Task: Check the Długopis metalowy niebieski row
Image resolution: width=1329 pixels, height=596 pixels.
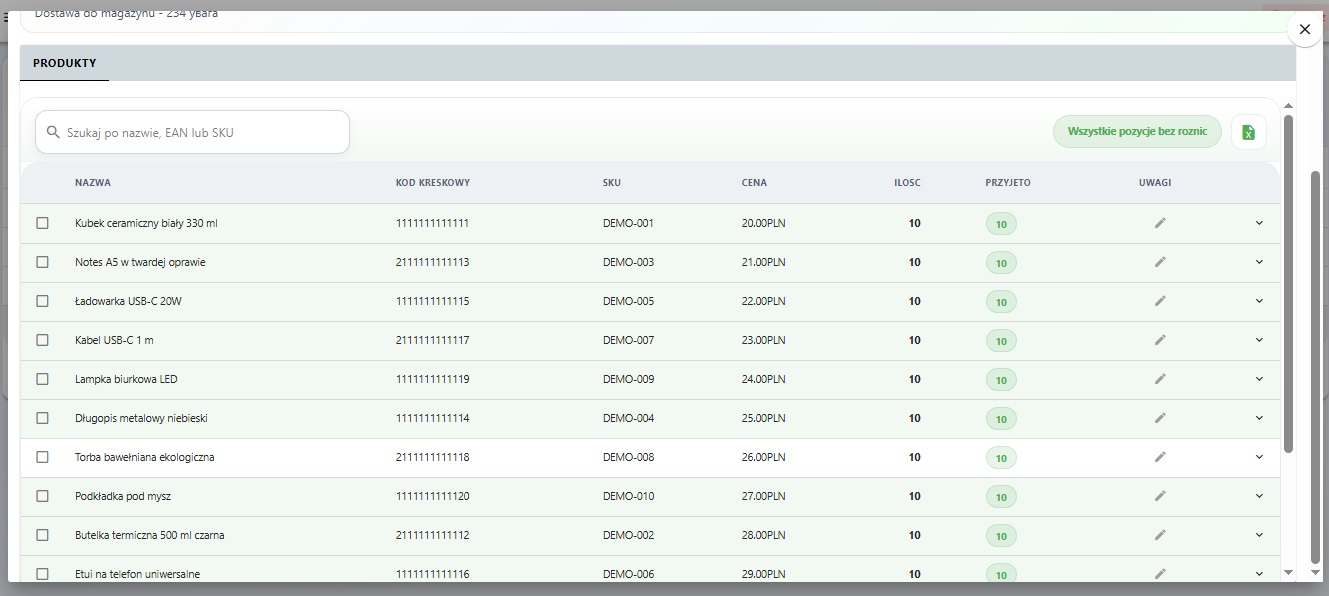Action: pos(42,418)
